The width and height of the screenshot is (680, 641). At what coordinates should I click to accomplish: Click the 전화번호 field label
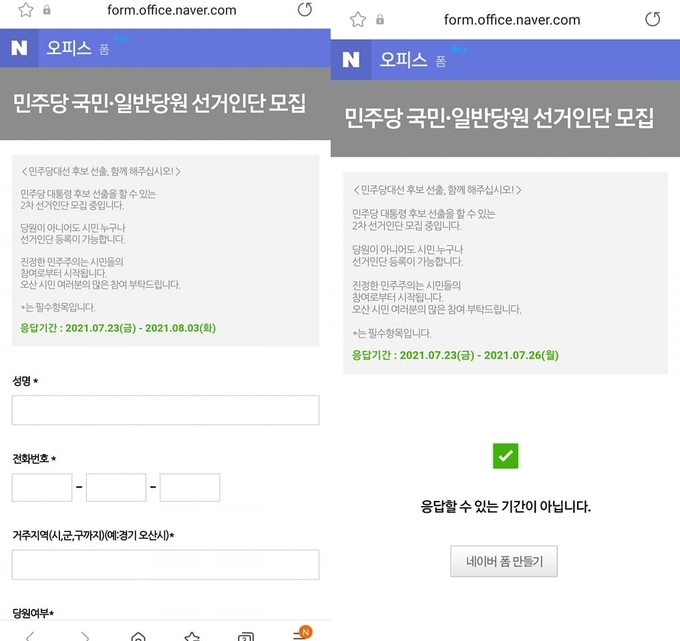pos(34,458)
